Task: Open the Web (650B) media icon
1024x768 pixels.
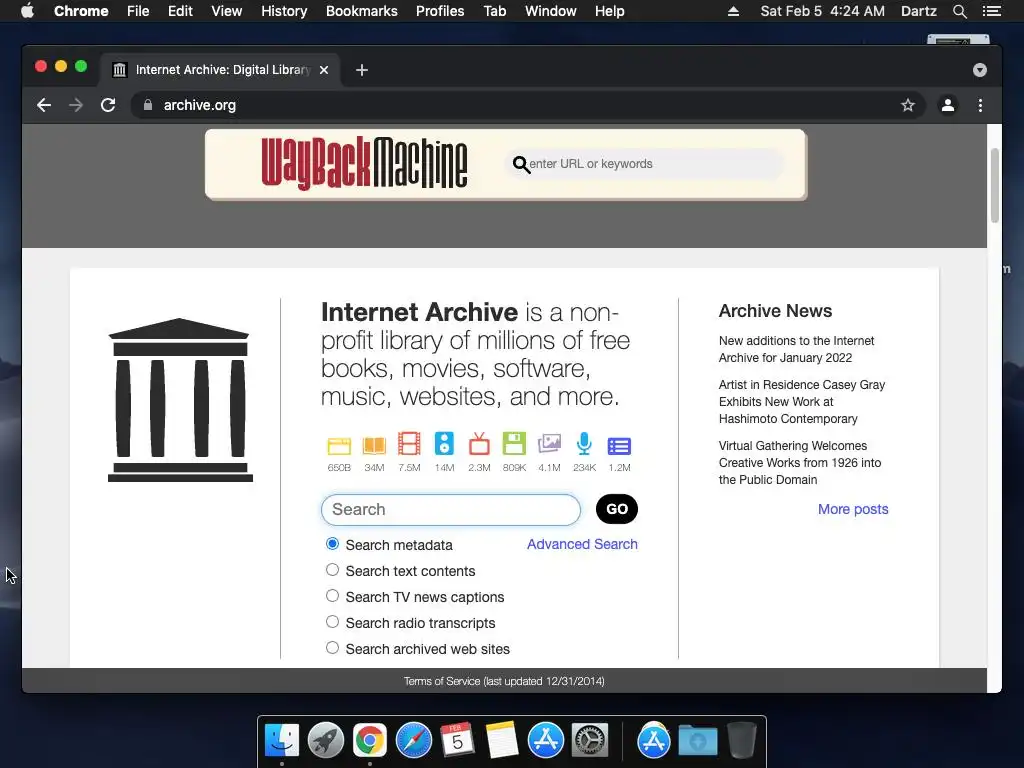Action: pos(339,446)
